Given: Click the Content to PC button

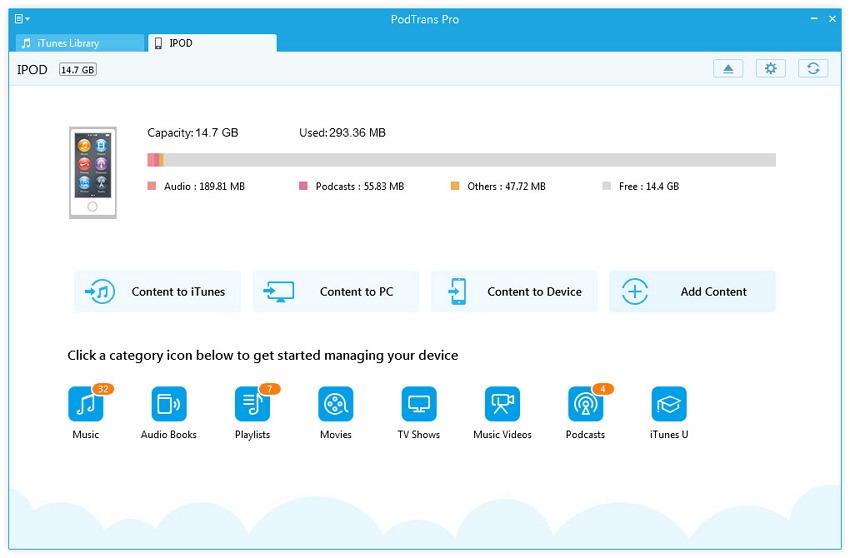Looking at the screenshot, I should coord(335,292).
